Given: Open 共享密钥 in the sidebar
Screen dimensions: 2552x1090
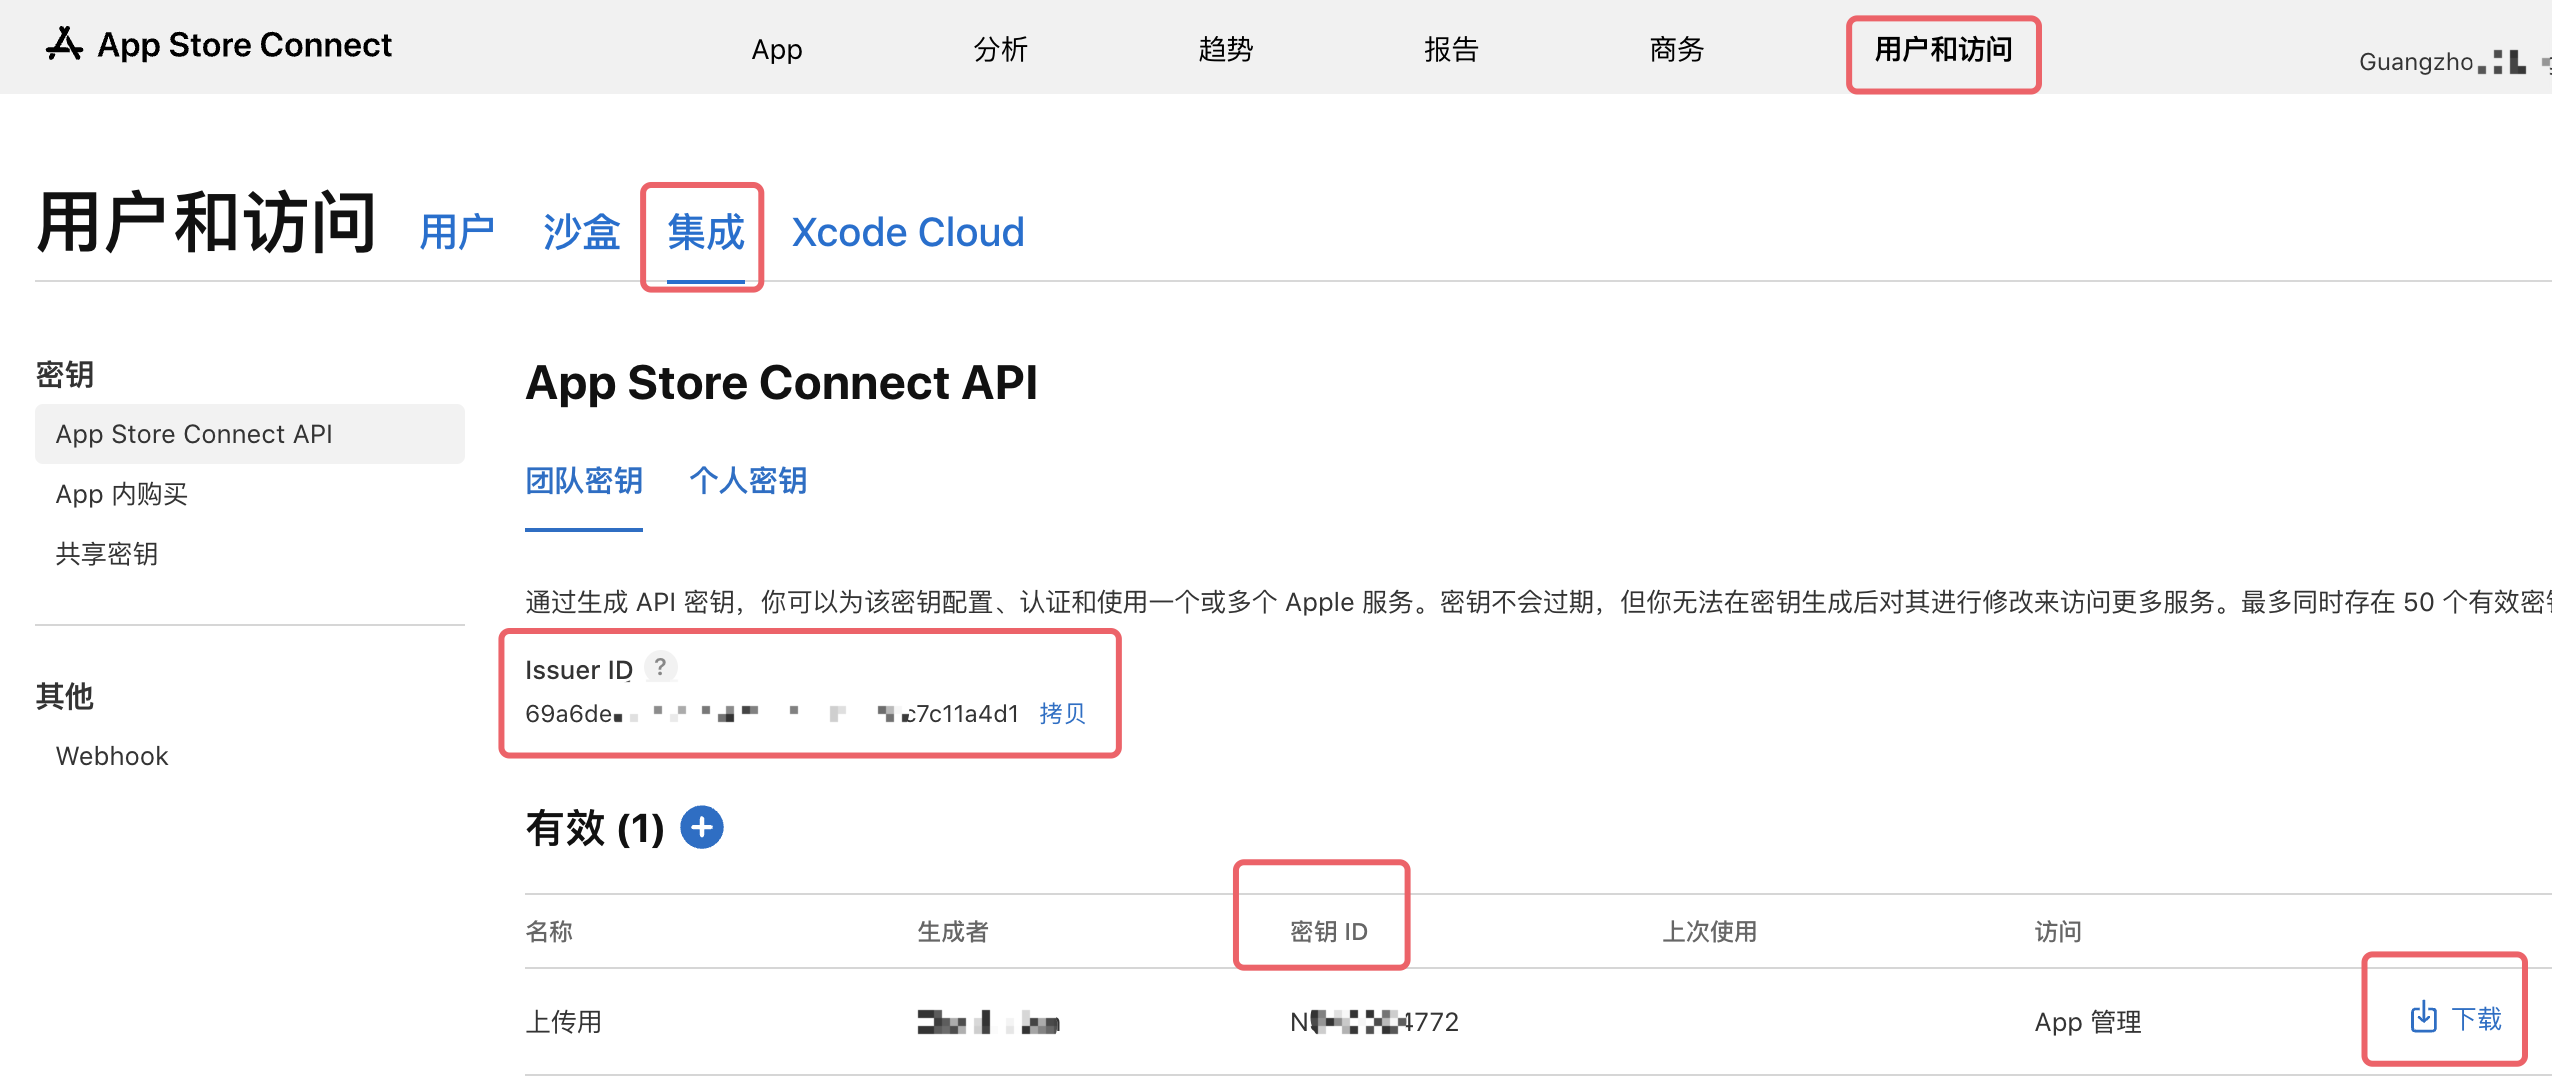Looking at the screenshot, I should [107, 554].
